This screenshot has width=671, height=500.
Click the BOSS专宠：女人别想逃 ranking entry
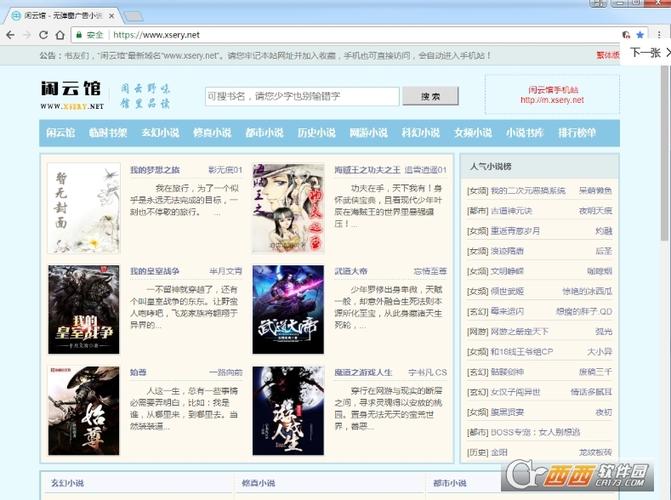[x=535, y=432]
